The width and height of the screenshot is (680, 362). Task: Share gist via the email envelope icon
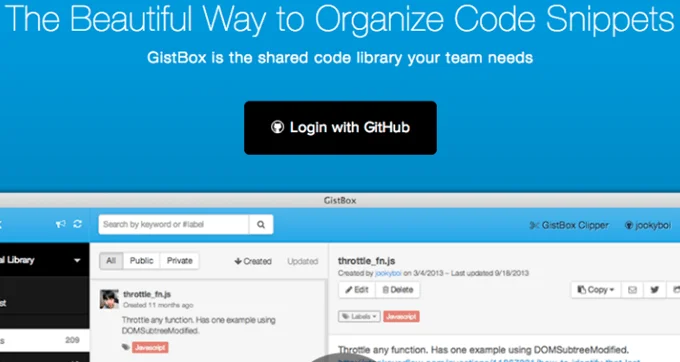[632, 290]
